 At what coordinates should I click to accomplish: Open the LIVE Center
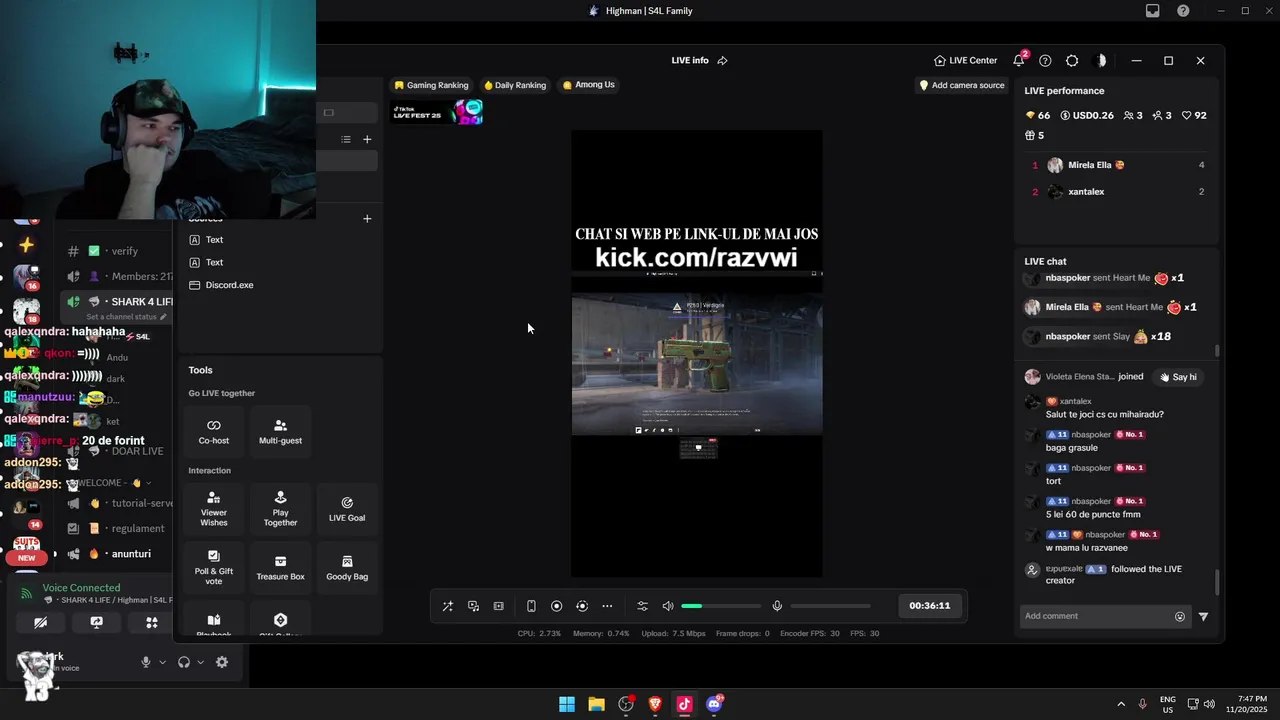pyautogui.click(x=965, y=61)
